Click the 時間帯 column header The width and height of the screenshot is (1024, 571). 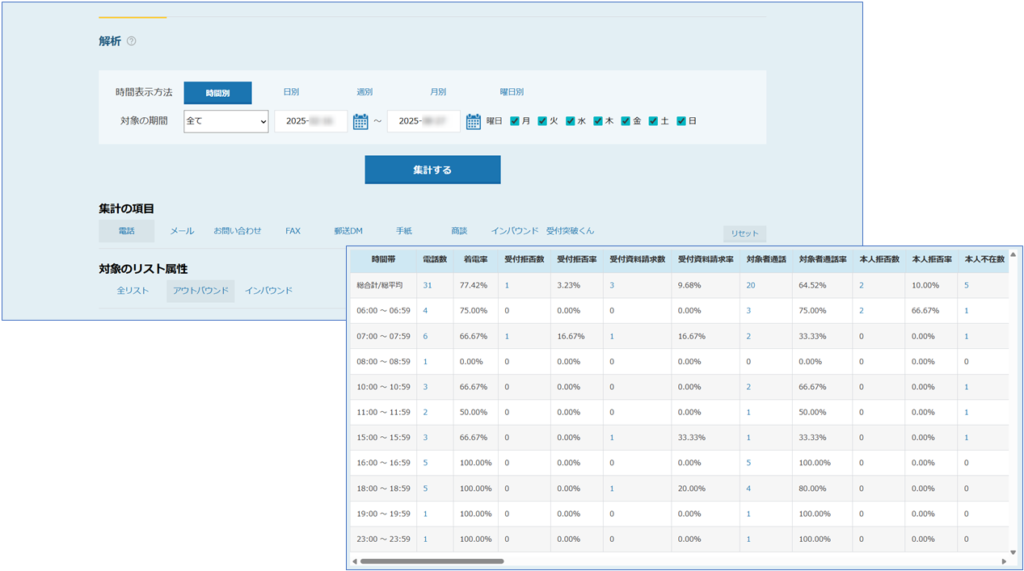383,259
